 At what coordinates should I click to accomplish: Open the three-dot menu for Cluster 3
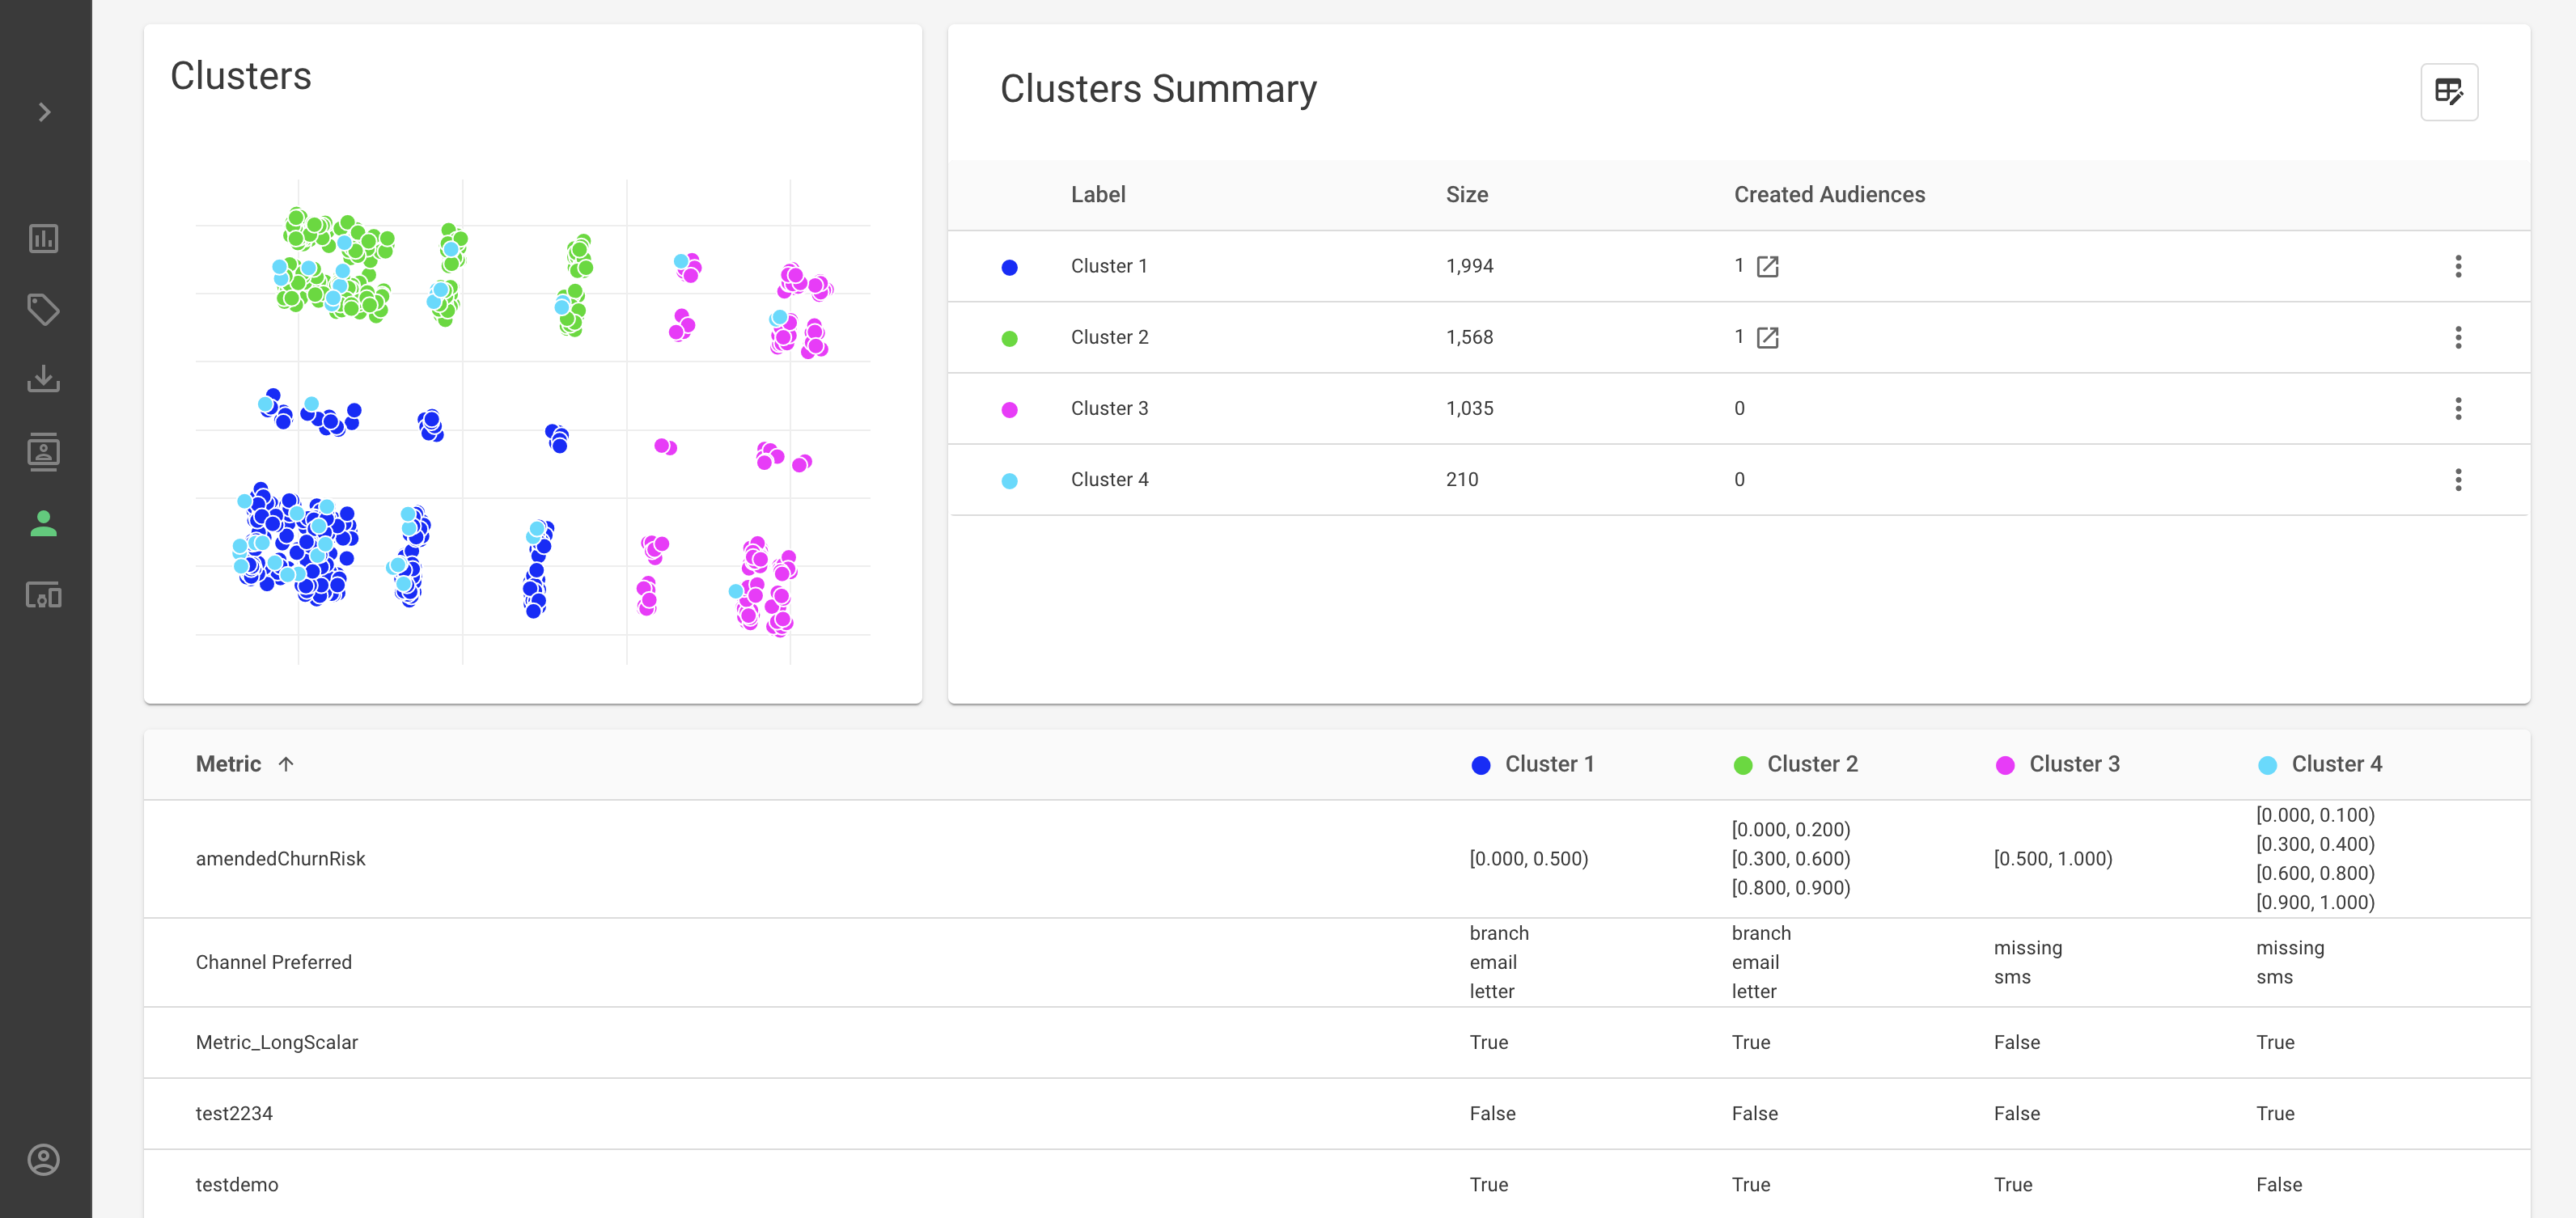pyautogui.click(x=2458, y=408)
